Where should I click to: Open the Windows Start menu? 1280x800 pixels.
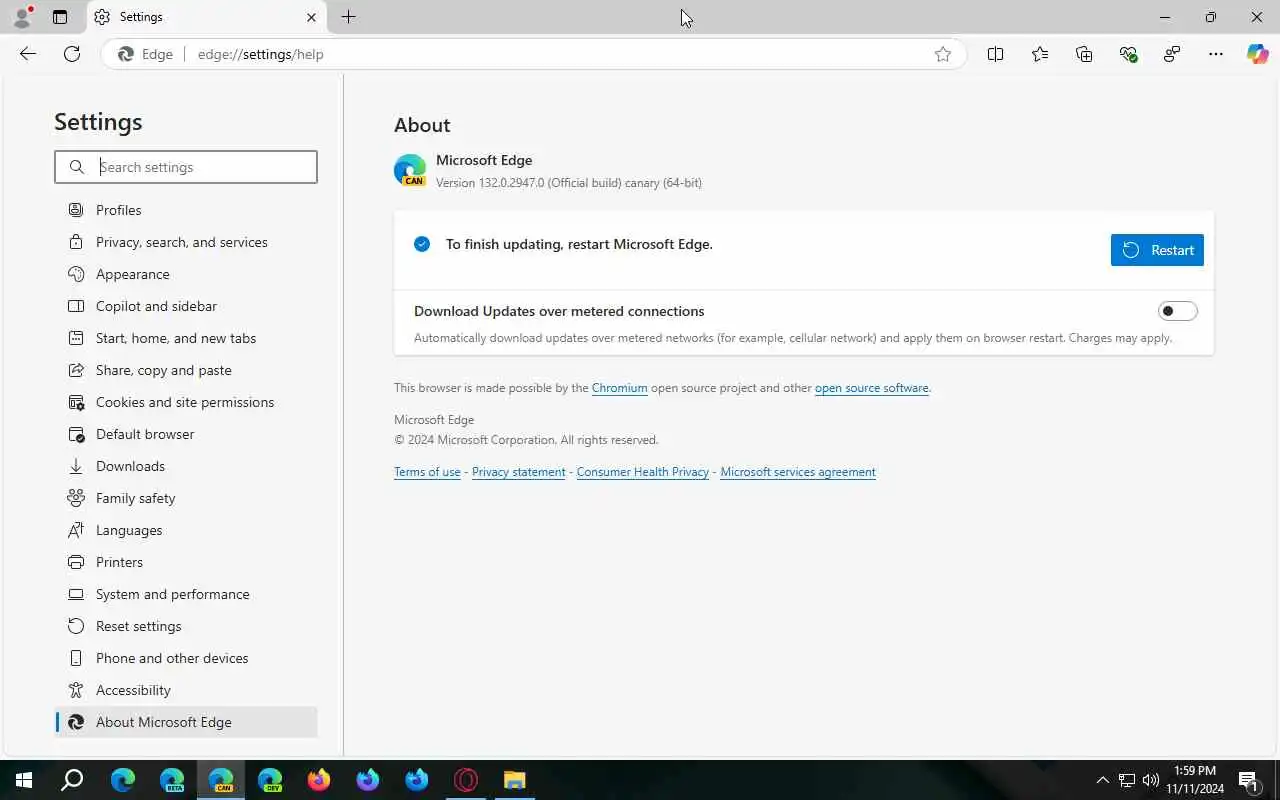[24, 780]
